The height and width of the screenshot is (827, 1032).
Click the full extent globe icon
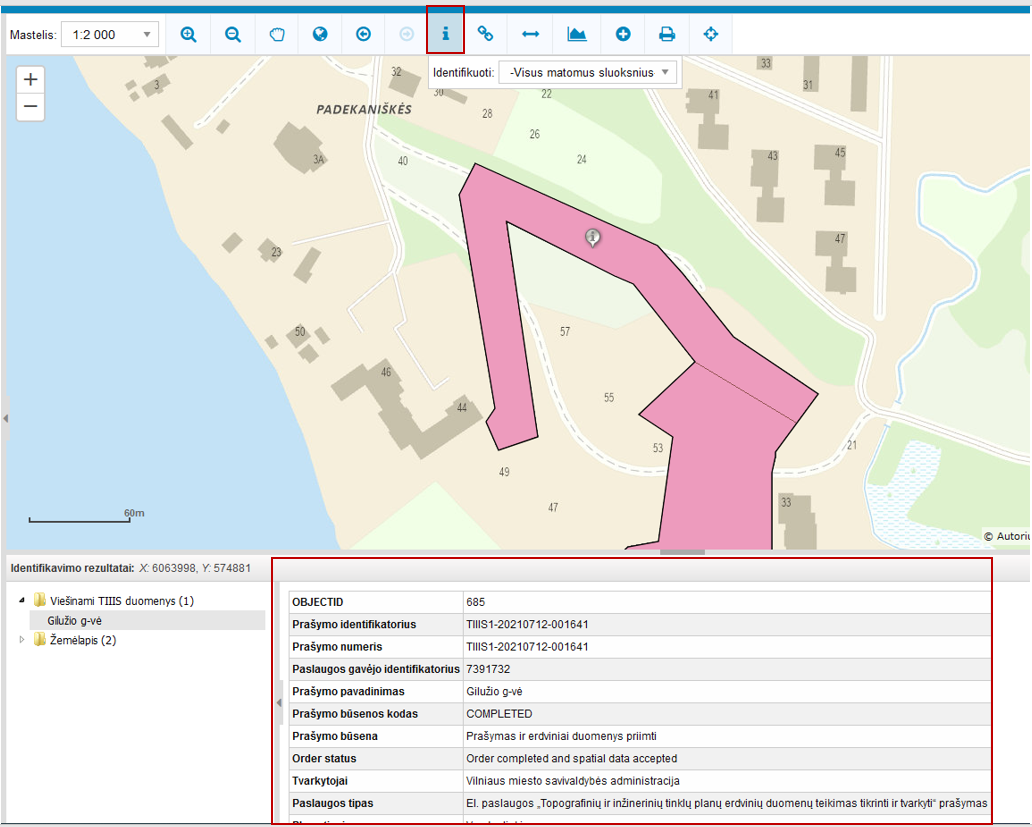(320, 34)
